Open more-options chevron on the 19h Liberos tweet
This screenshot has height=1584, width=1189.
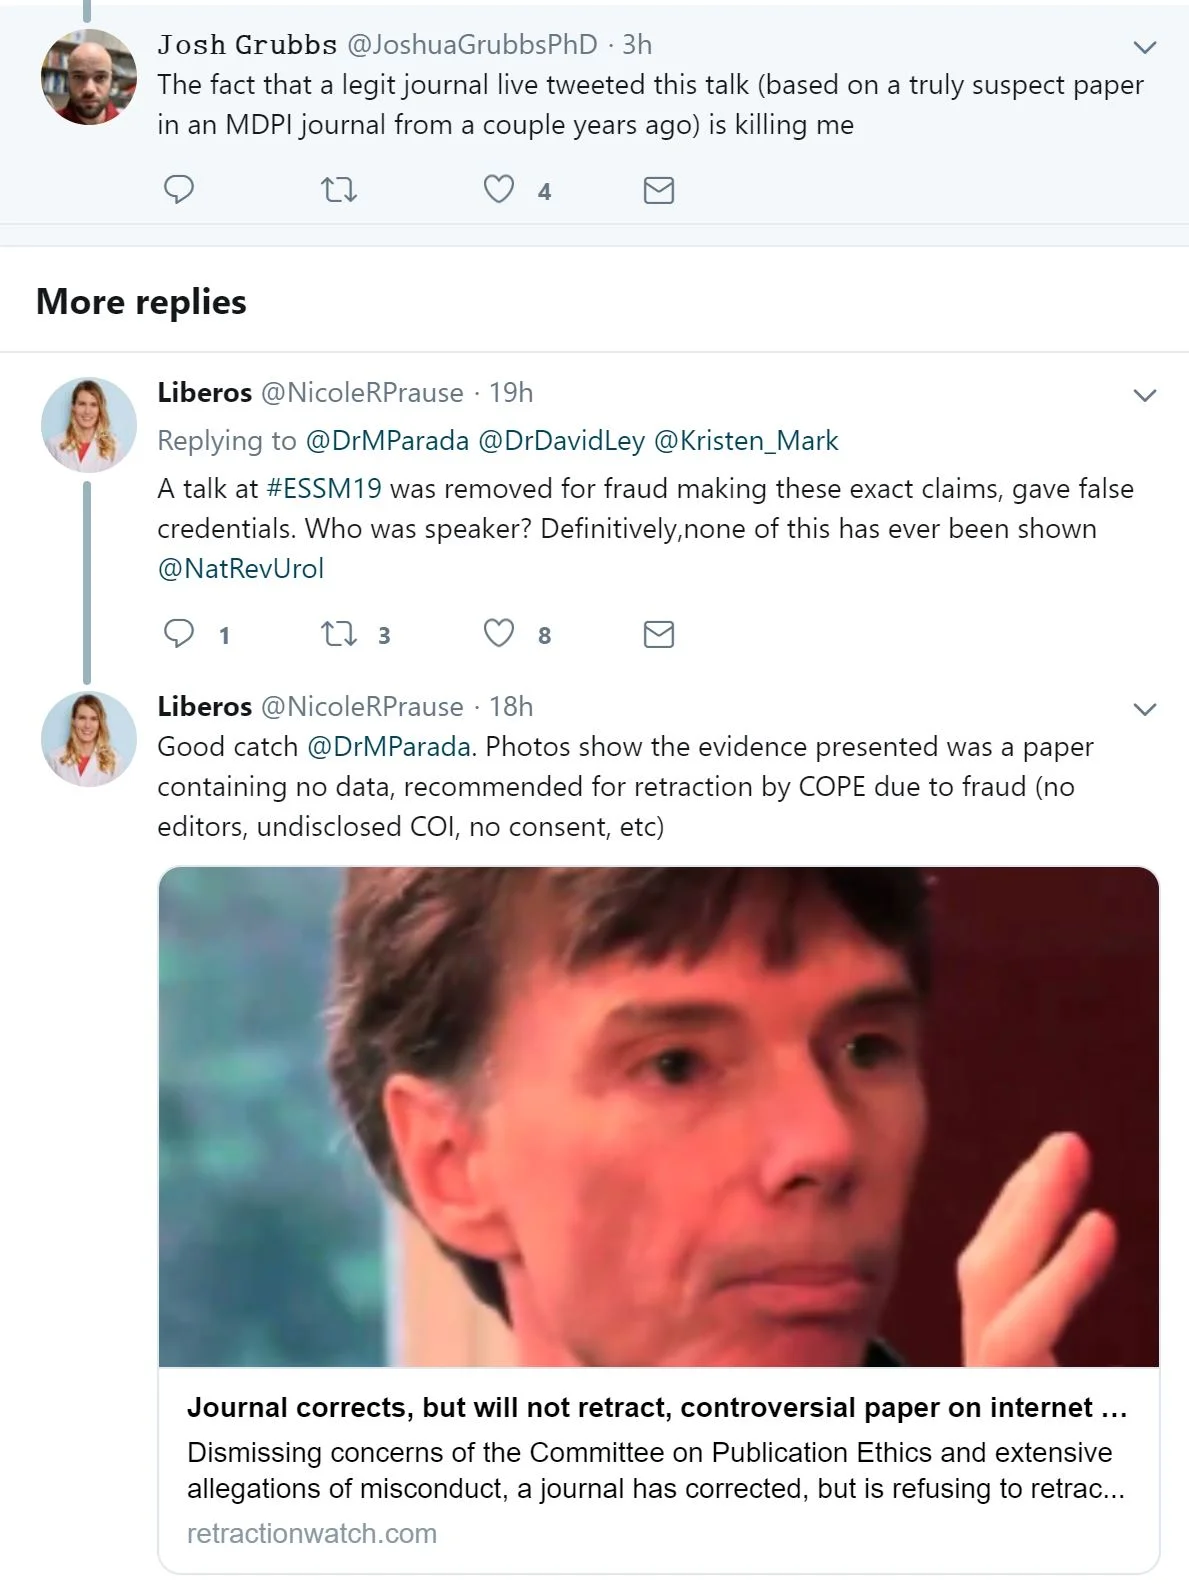point(1145,395)
